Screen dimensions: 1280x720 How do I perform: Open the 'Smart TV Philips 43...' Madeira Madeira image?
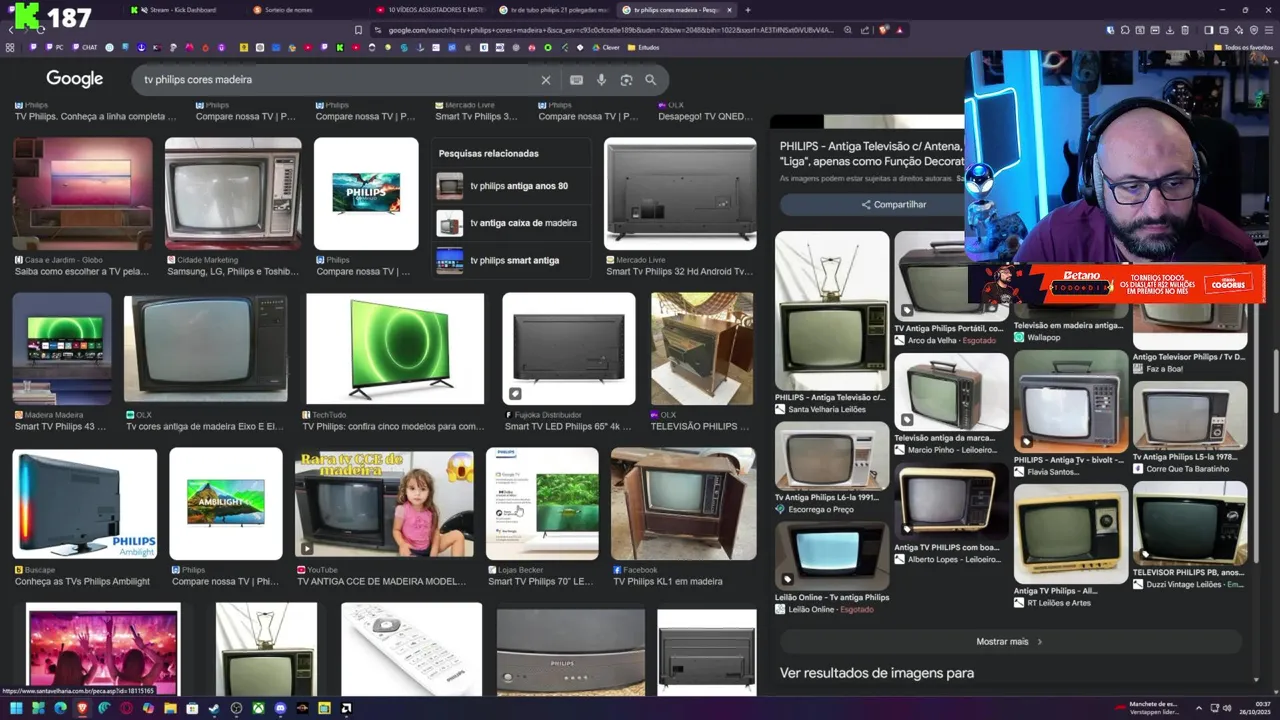62,349
